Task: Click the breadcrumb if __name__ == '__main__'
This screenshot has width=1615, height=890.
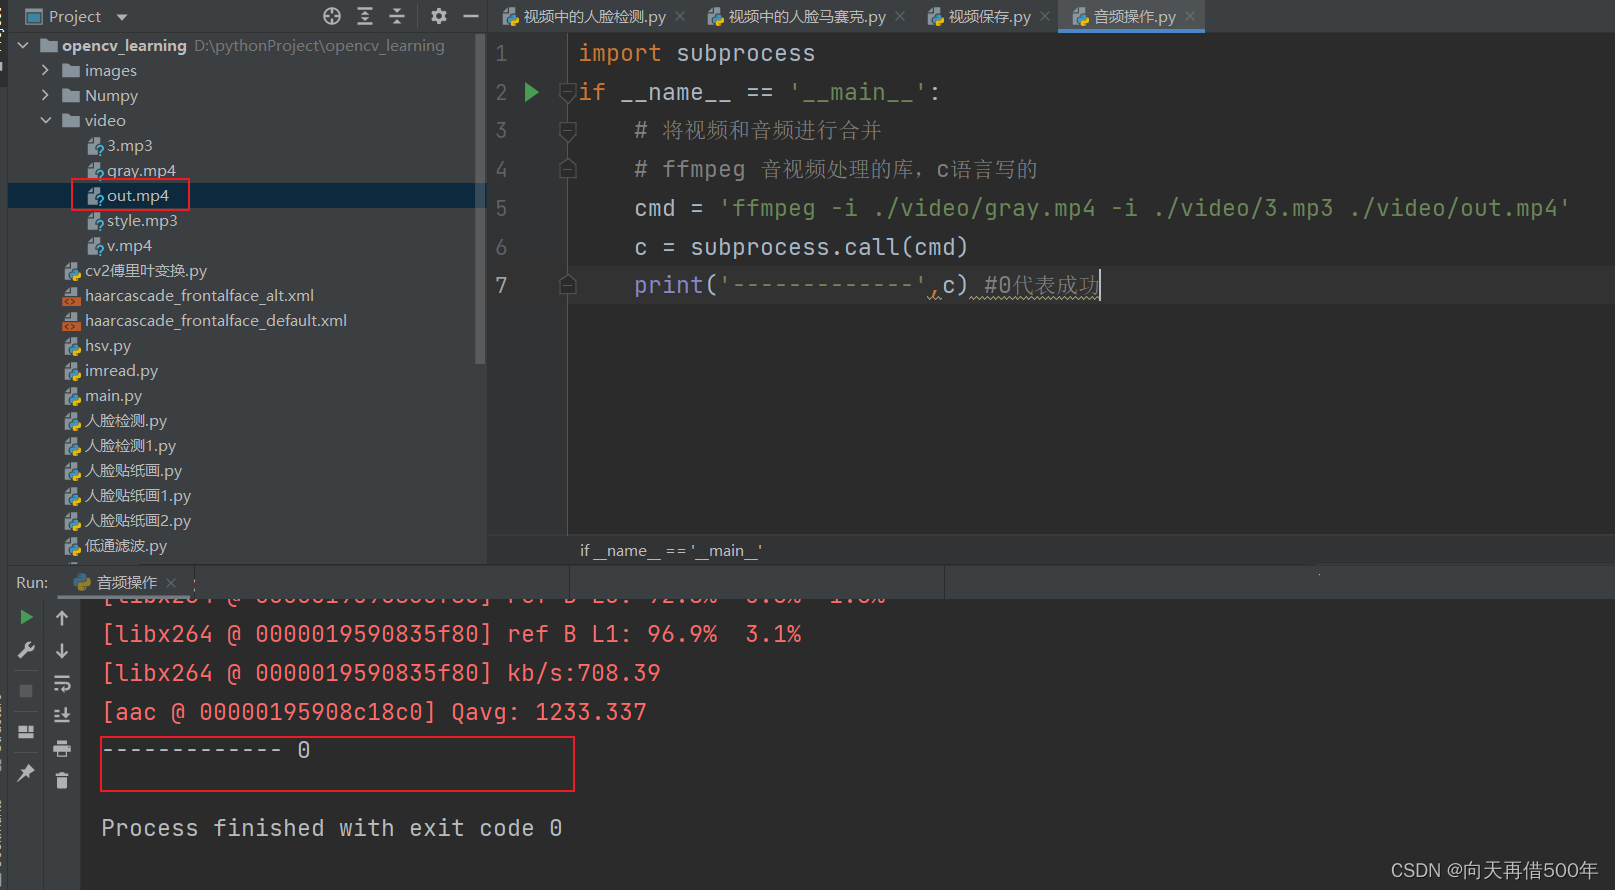Action: coord(671,551)
